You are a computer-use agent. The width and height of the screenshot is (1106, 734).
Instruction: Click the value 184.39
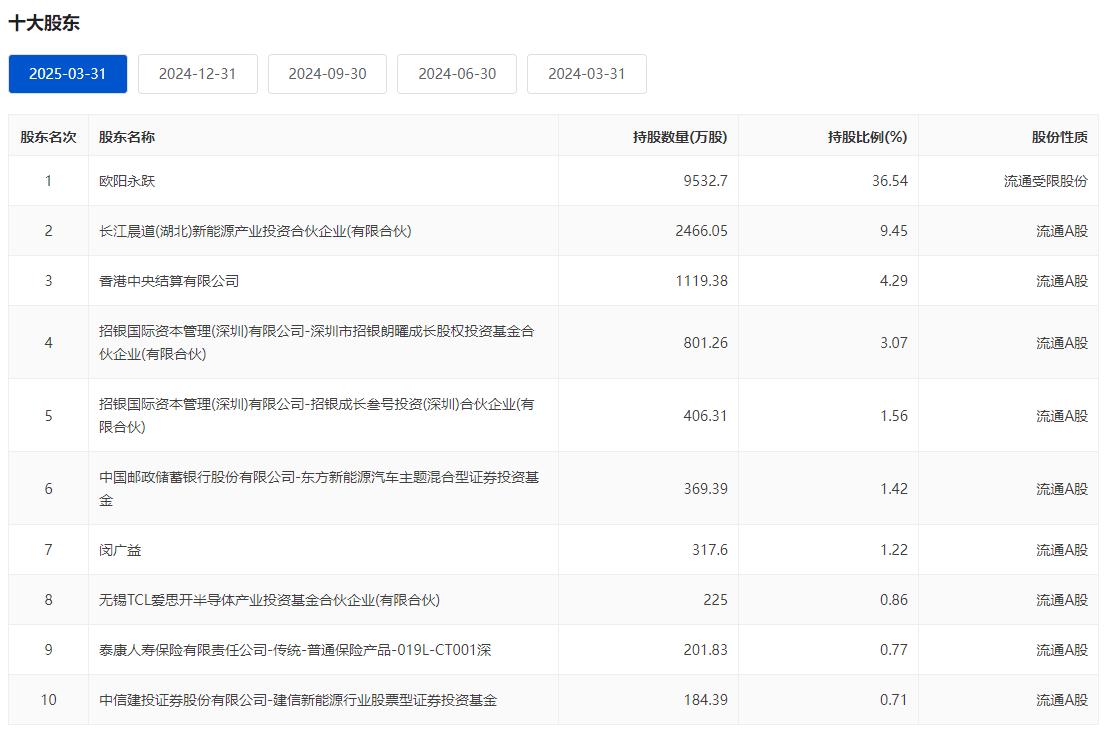pyautogui.click(x=705, y=700)
